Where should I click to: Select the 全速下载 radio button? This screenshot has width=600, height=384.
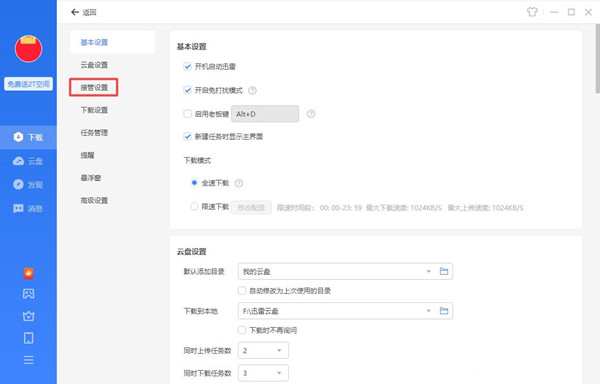(x=194, y=183)
